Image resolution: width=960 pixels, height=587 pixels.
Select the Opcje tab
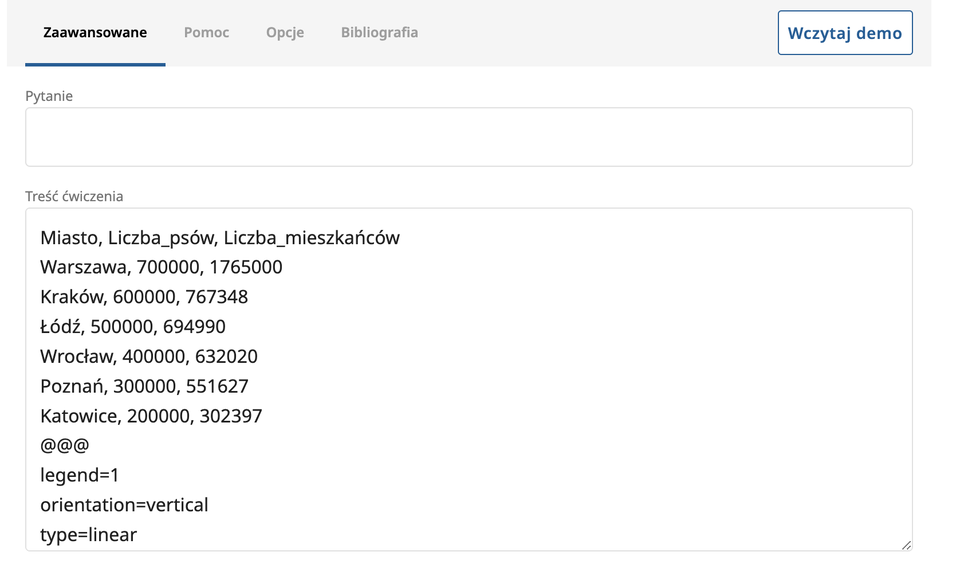285,32
